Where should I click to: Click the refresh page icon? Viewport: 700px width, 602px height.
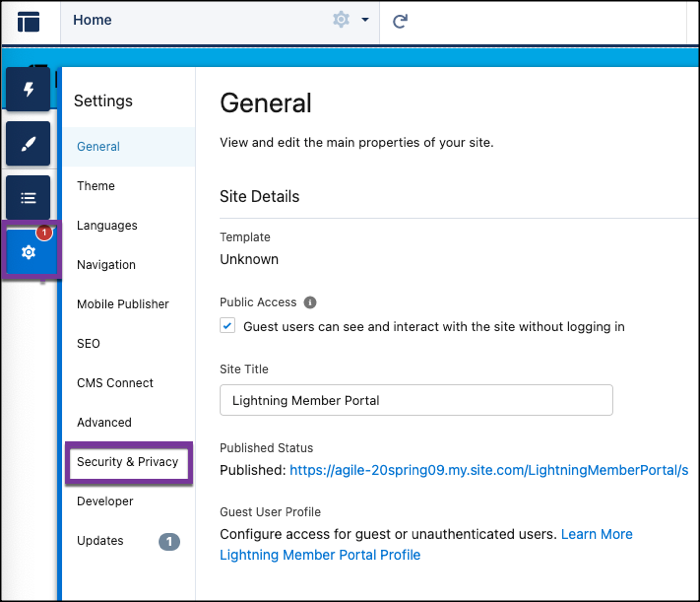click(x=400, y=21)
